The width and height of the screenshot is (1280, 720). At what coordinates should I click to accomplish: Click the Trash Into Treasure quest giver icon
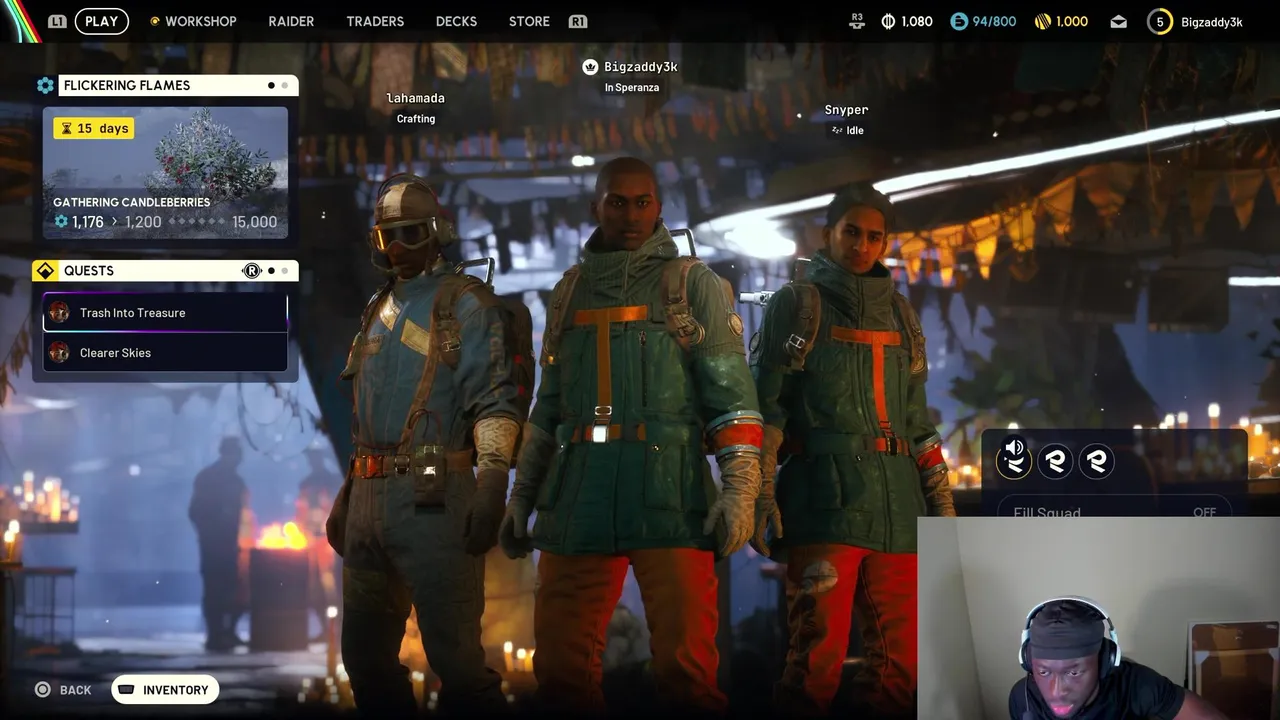tap(60, 313)
